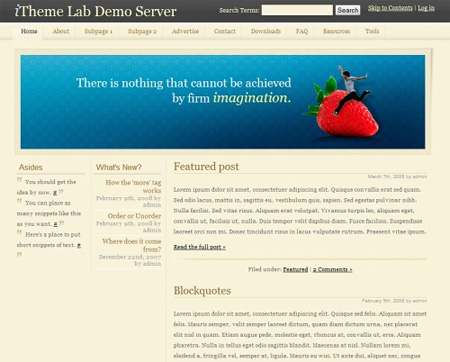
Task: Click the Blockquotes post date text
Action: click(394, 301)
